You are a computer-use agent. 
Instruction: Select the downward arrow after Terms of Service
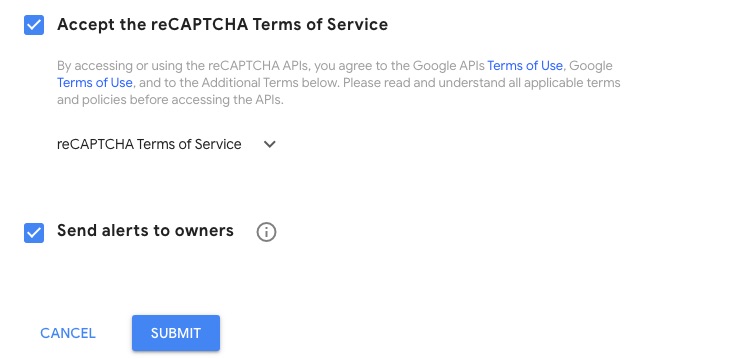(x=270, y=144)
